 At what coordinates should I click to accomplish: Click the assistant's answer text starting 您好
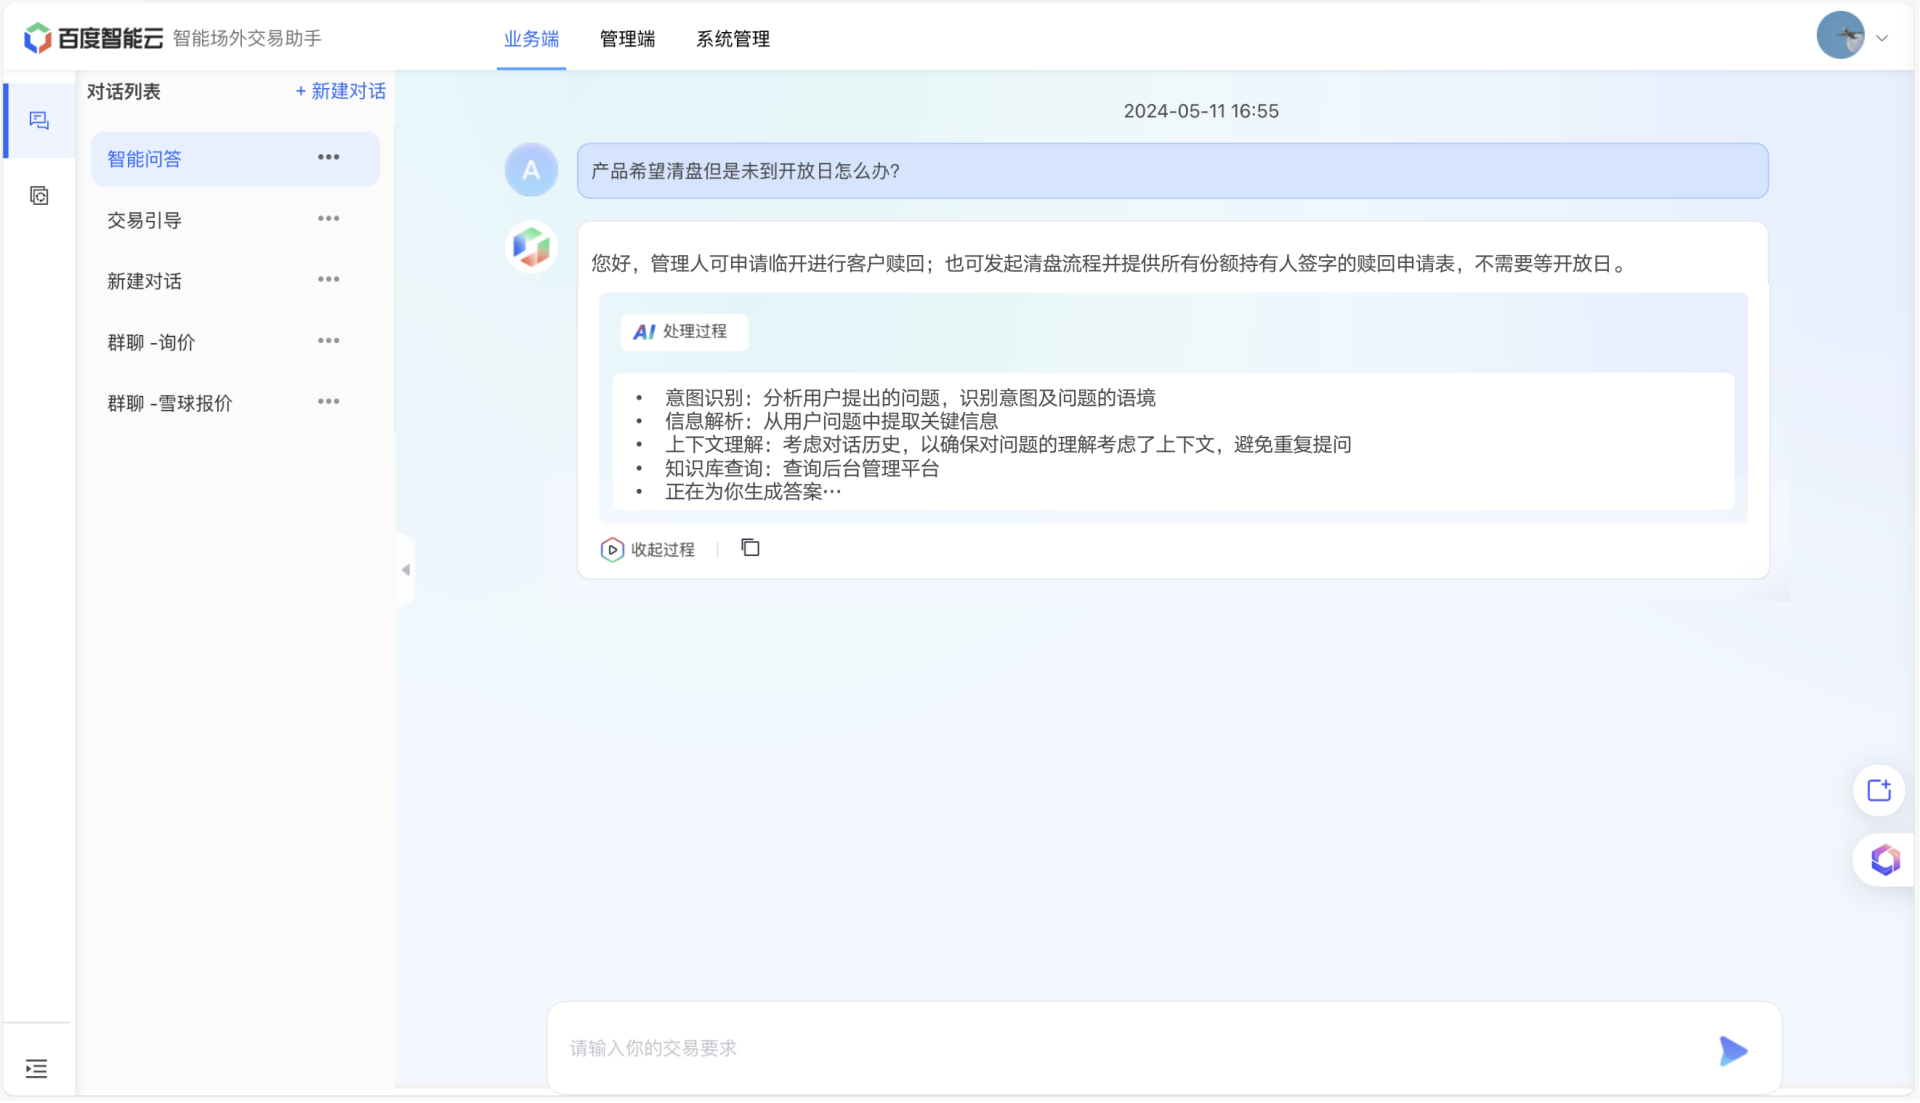pos(1110,264)
